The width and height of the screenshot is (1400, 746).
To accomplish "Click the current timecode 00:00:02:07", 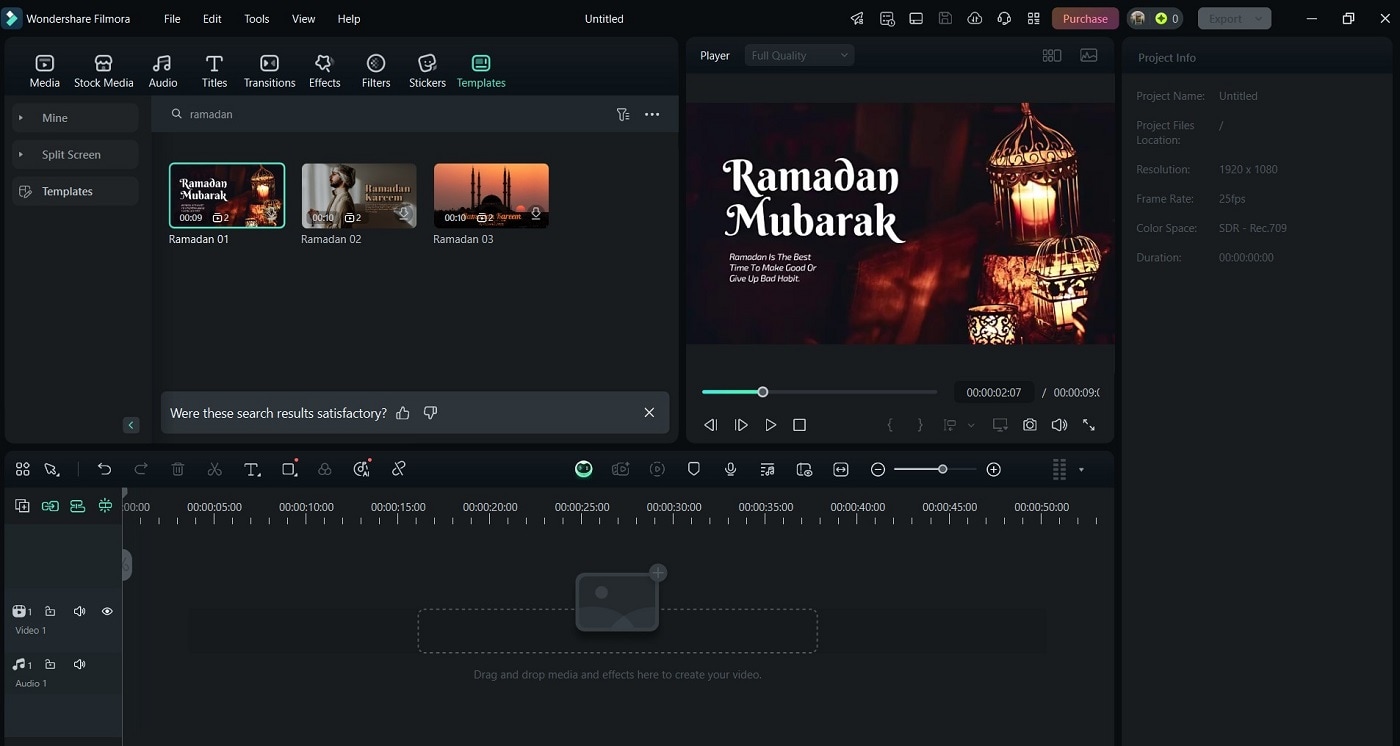I will tap(994, 393).
